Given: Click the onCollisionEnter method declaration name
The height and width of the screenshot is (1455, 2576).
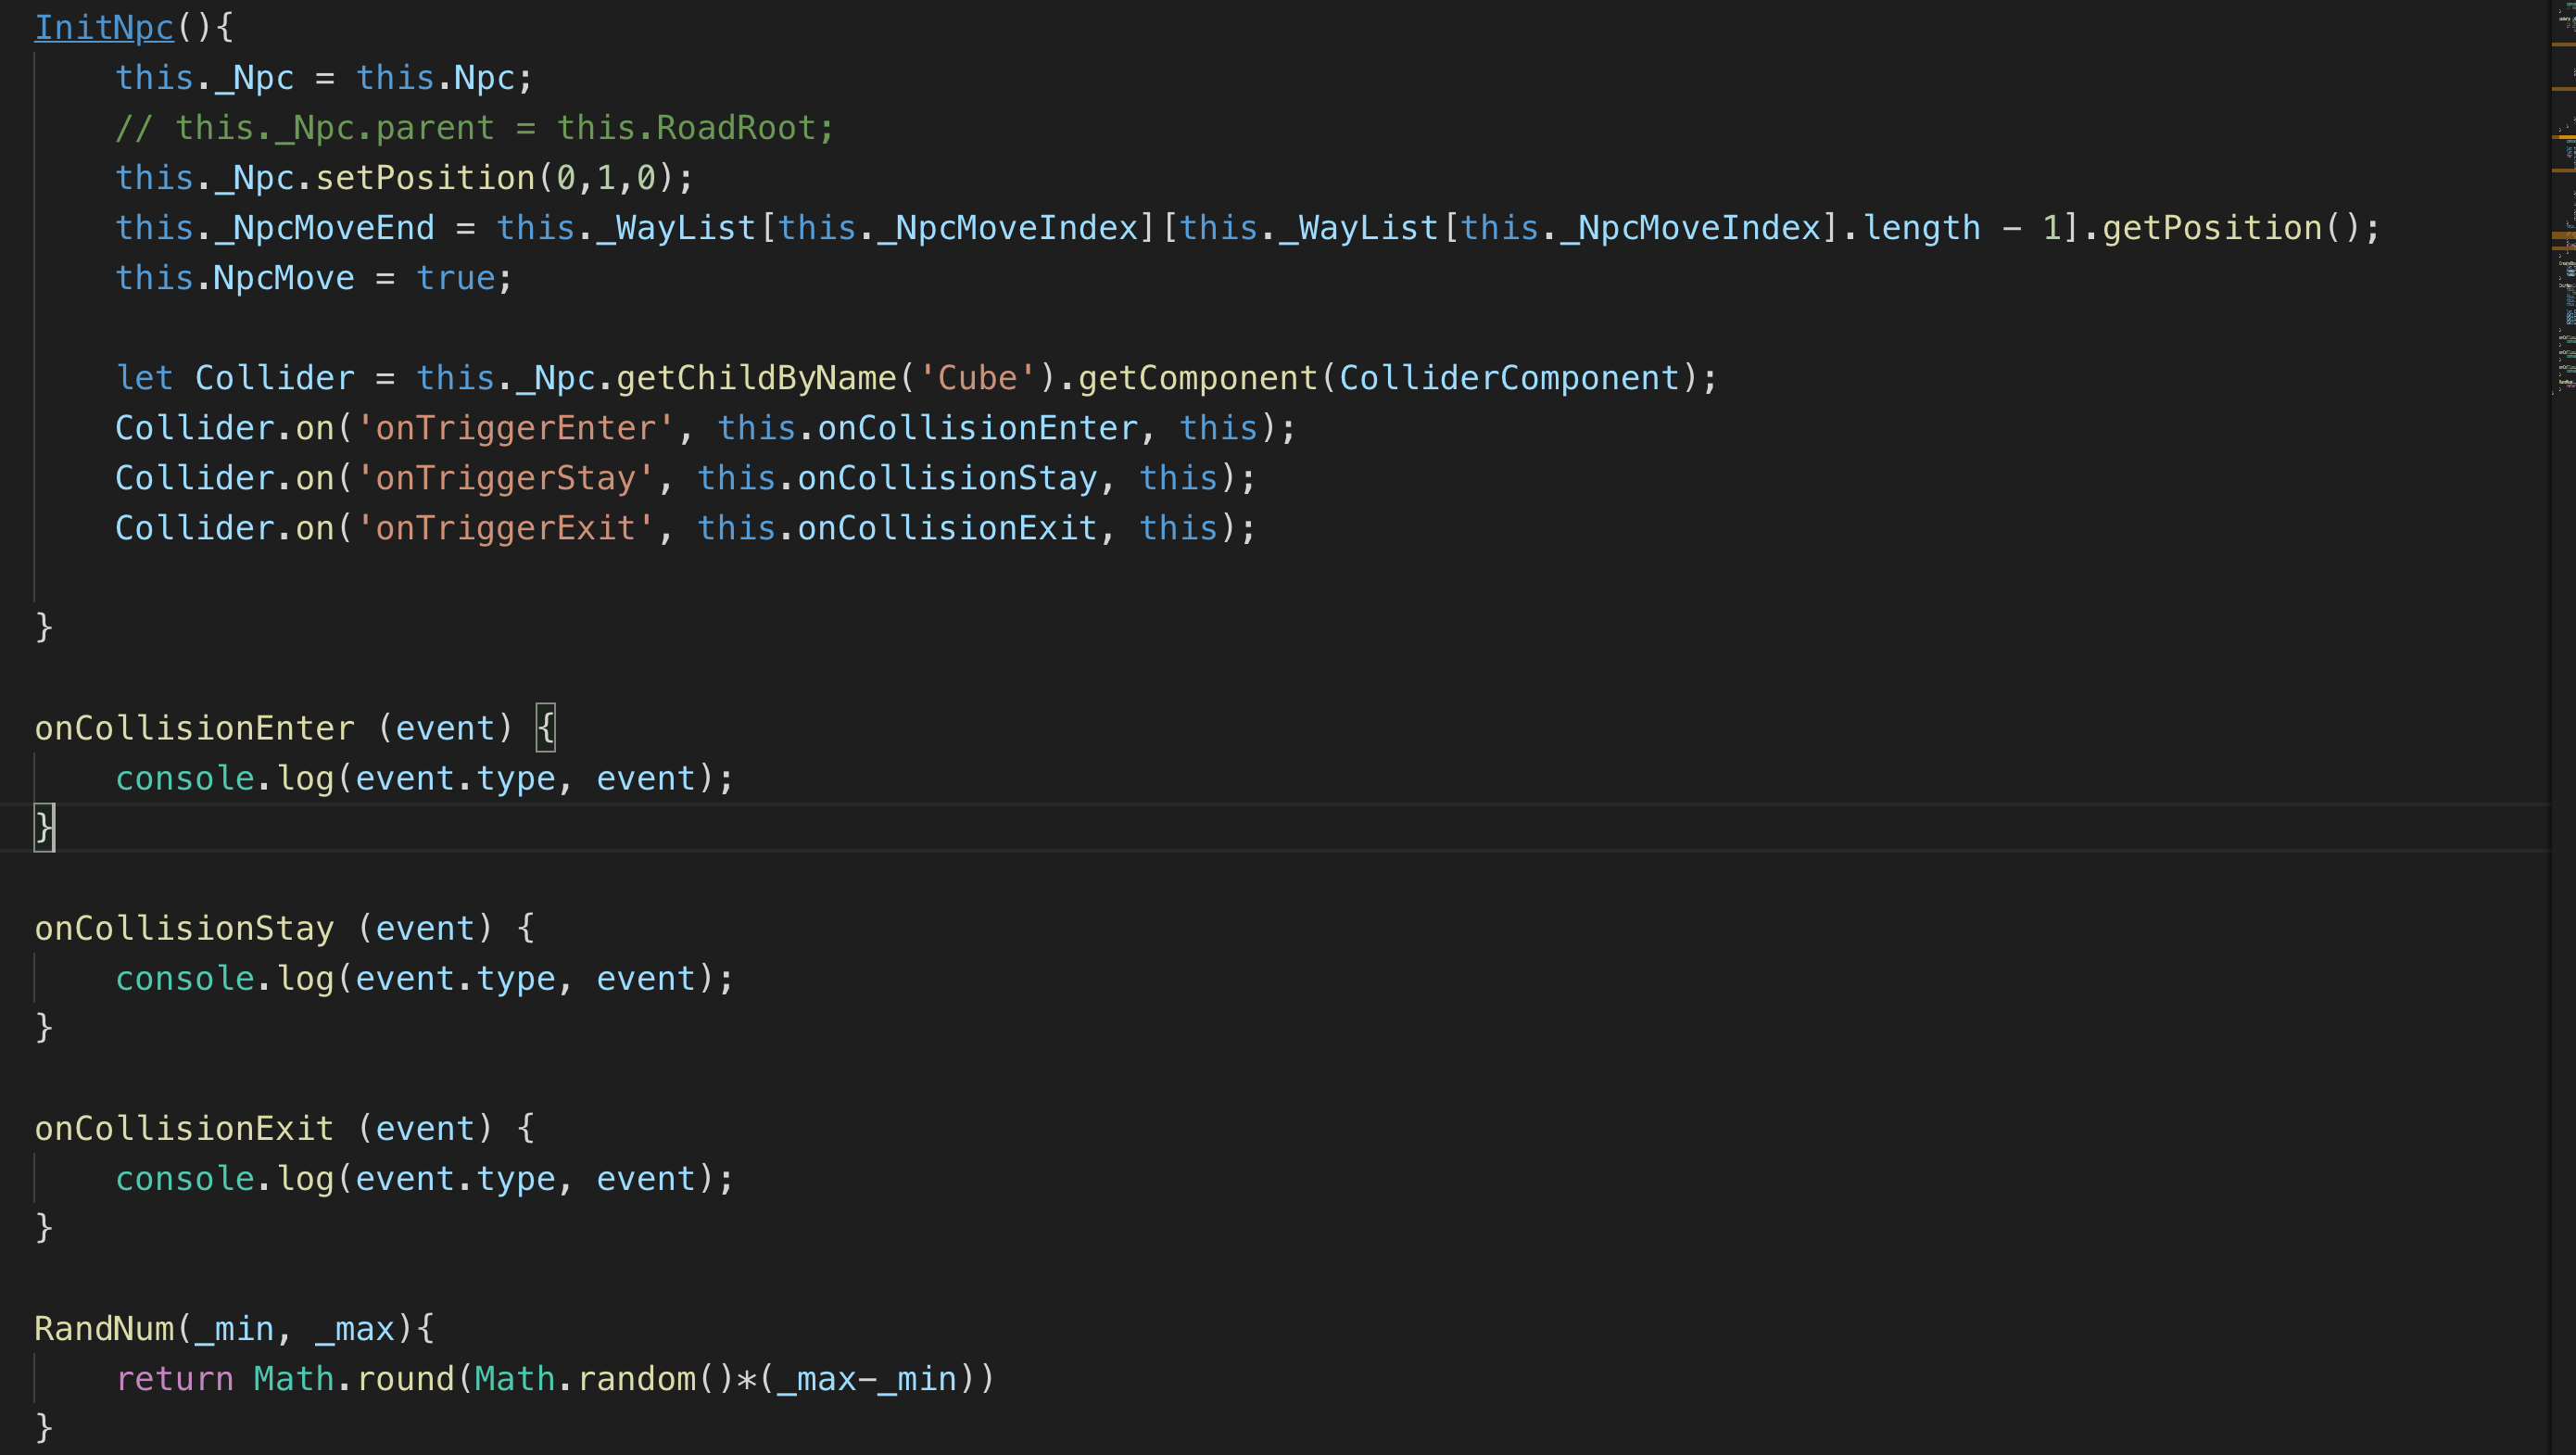Looking at the screenshot, I should click(194, 728).
